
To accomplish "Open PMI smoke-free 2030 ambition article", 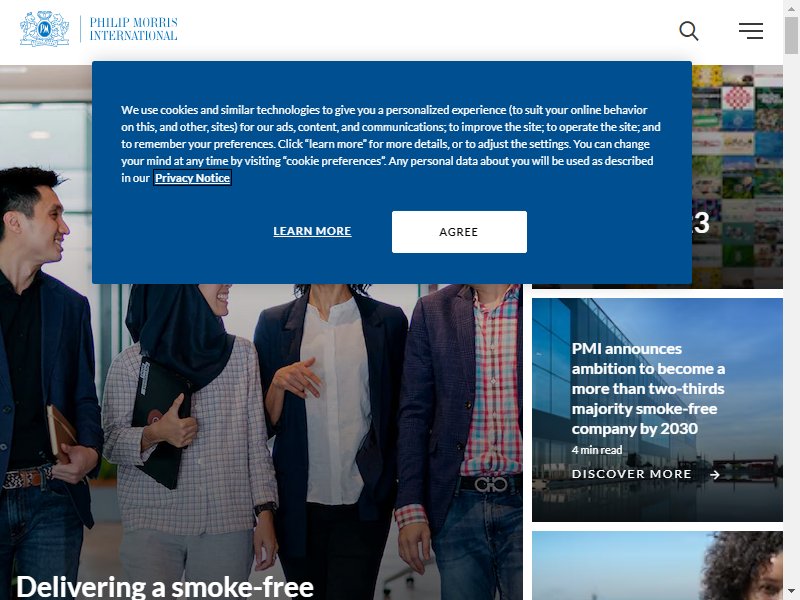I will (x=648, y=389).
